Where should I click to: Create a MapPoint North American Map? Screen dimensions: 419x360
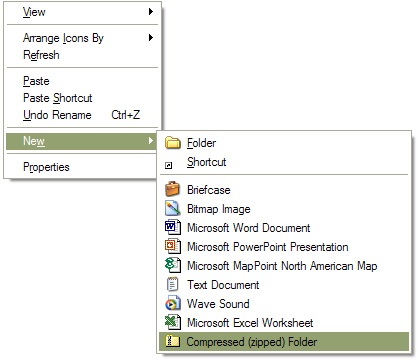coord(284,266)
